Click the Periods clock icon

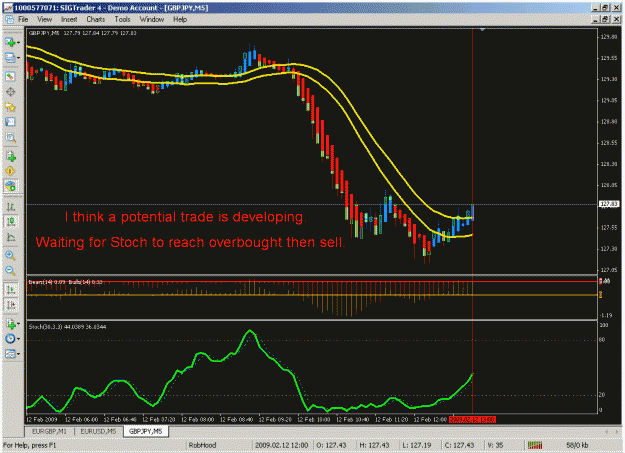coord(10,339)
